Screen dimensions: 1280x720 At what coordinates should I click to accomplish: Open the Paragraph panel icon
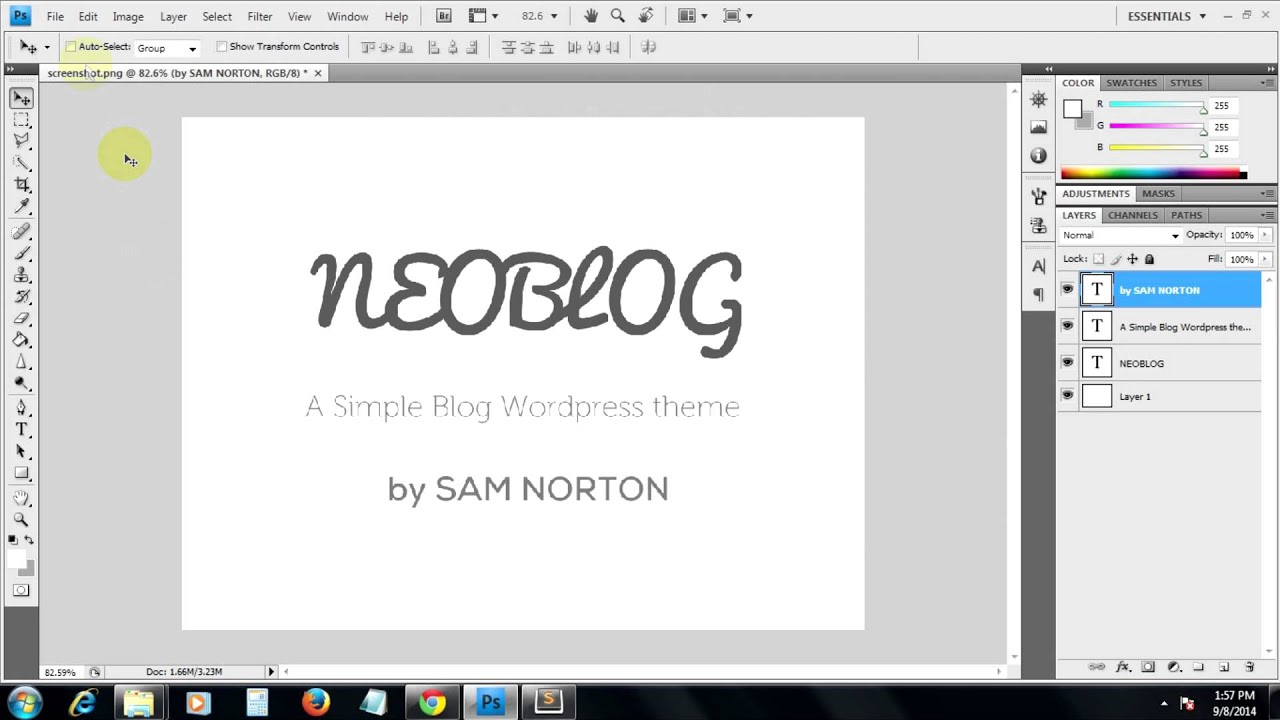pyautogui.click(x=1038, y=294)
